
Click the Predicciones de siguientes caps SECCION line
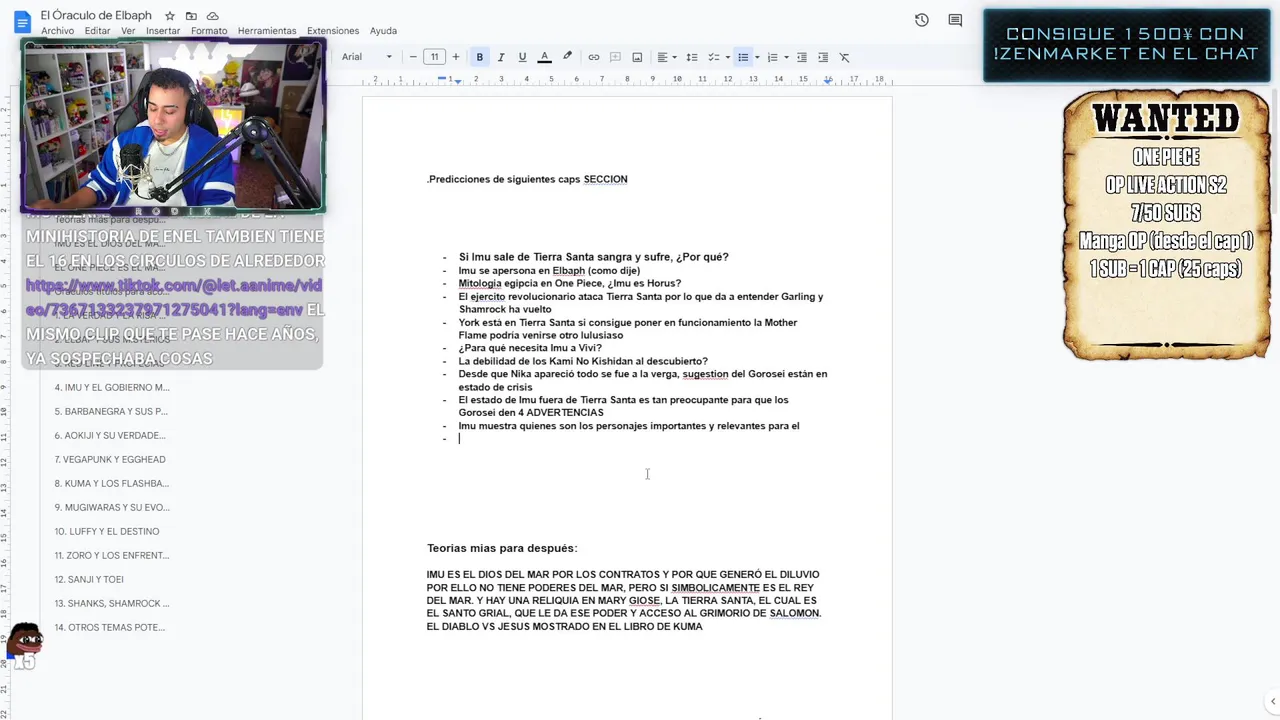click(527, 179)
